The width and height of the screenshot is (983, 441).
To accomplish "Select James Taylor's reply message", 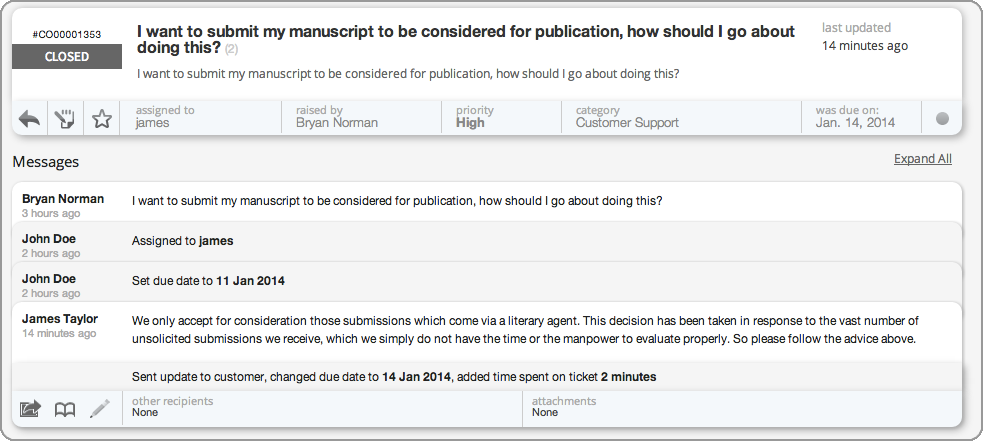I will click(486, 331).
